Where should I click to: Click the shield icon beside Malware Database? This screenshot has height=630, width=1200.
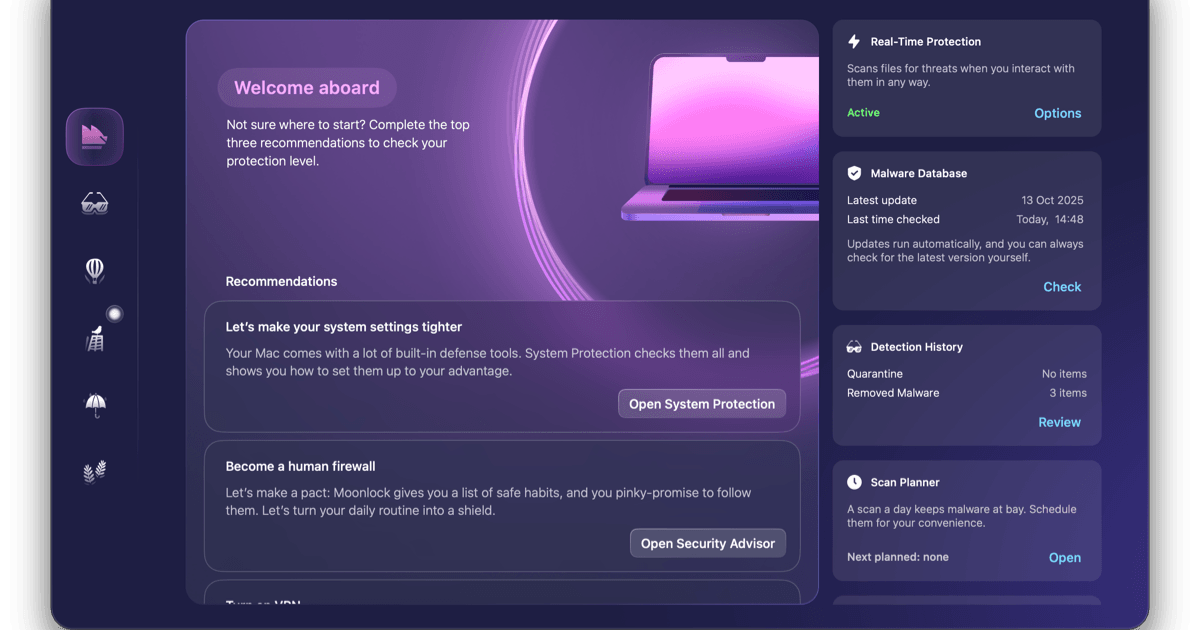tap(854, 173)
